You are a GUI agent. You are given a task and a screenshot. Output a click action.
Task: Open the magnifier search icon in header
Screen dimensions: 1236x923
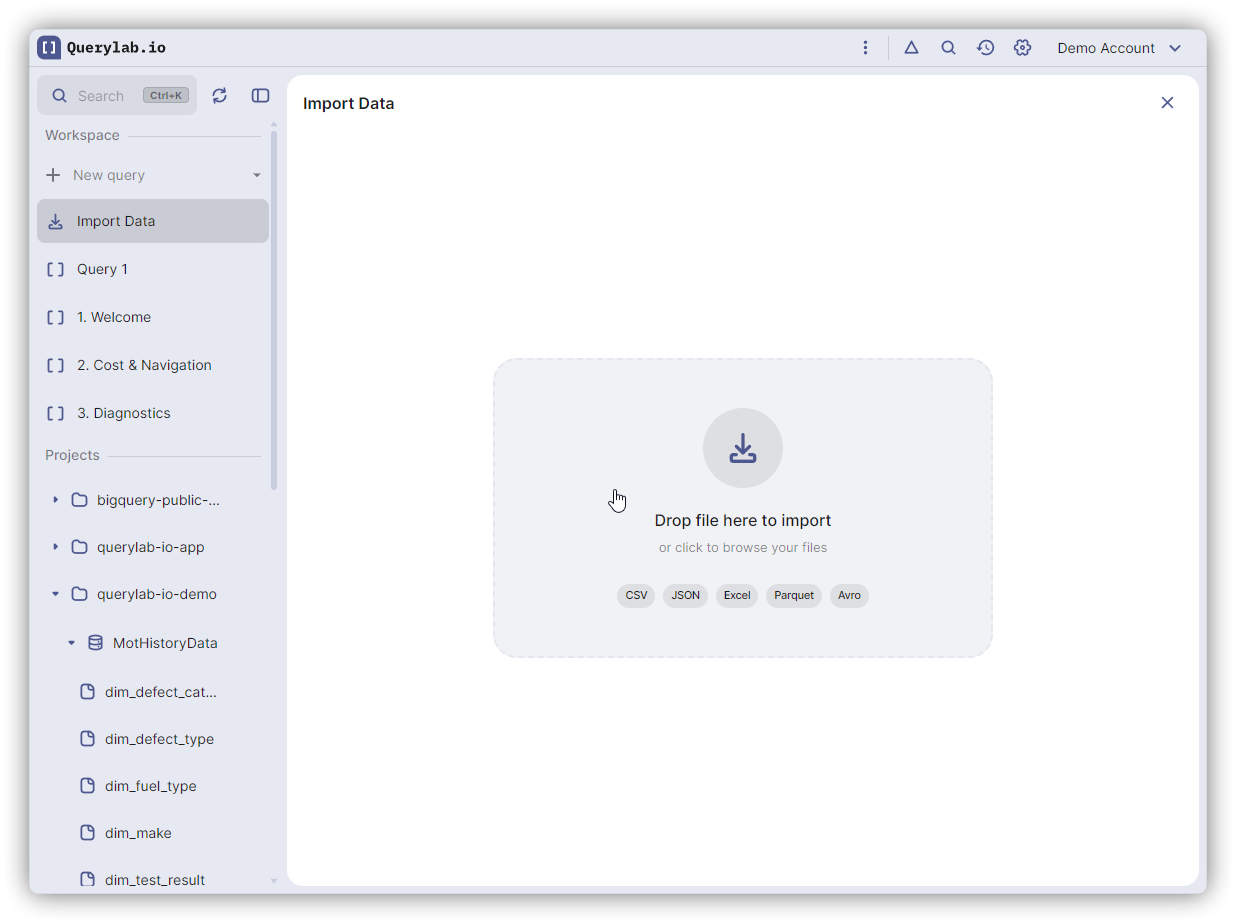(x=948, y=48)
